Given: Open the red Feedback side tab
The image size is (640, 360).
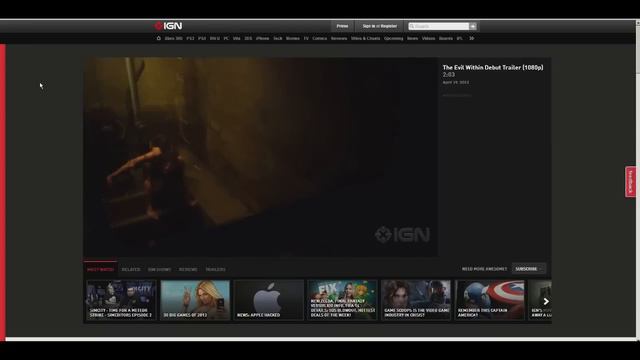Looking at the screenshot, I should pos(631,182).
